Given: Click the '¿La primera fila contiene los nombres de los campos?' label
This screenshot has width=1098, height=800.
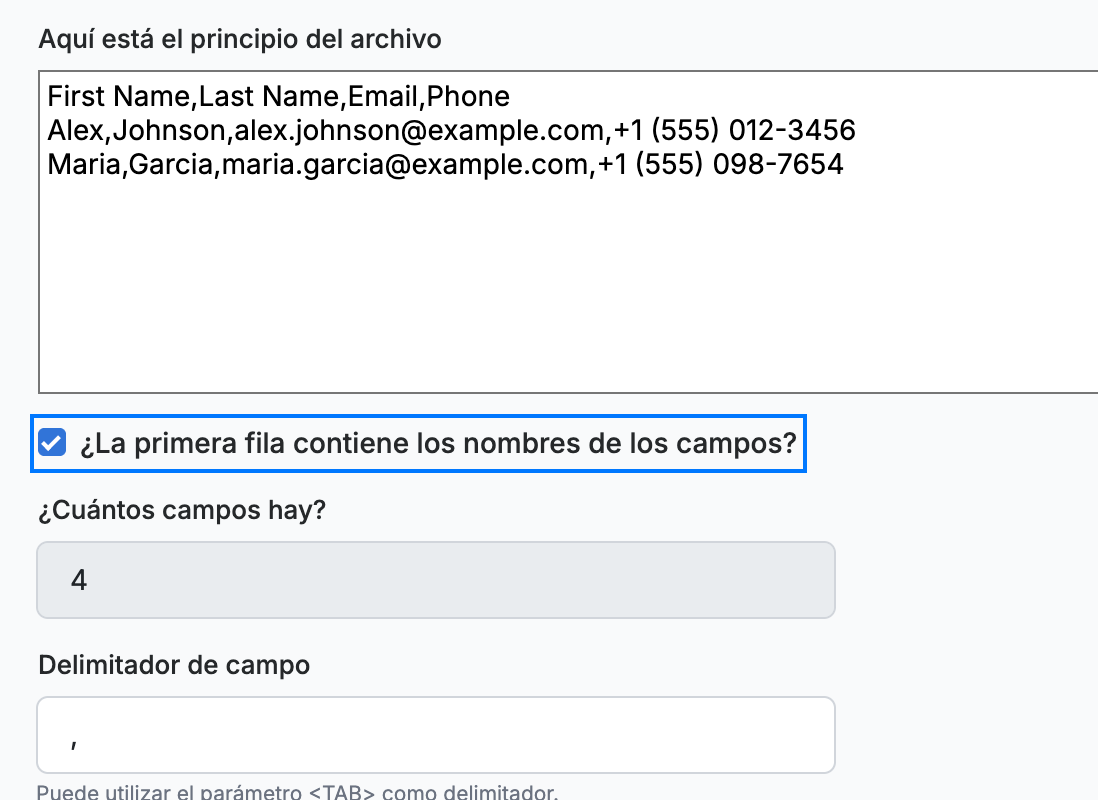Looking at the screenshot, I should pyautogui.click(x=438, y=443).
